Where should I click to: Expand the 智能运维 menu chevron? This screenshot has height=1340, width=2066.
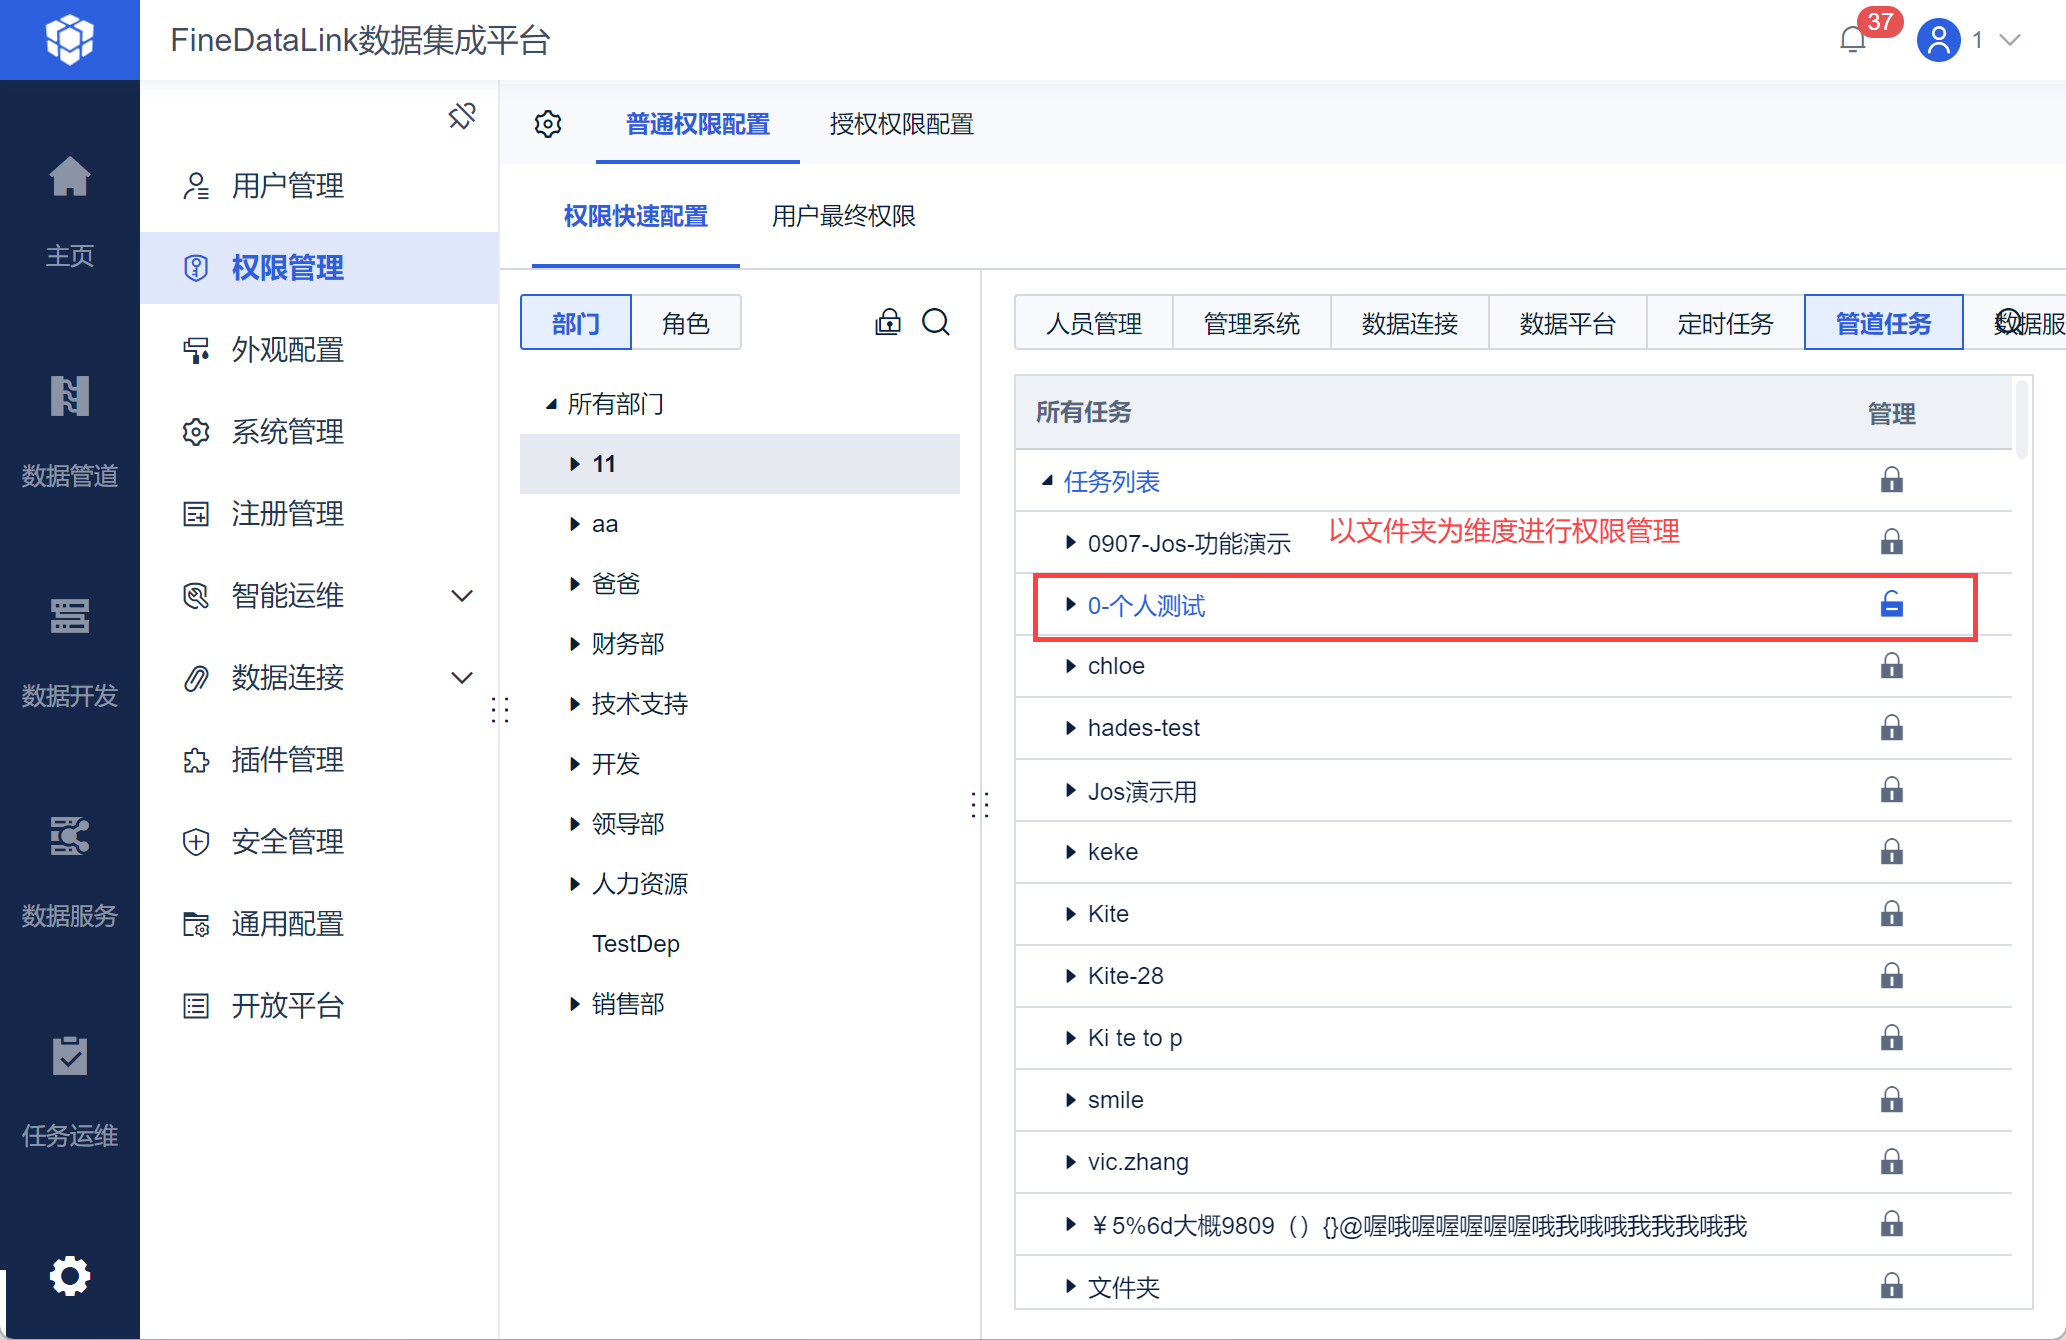461,596
